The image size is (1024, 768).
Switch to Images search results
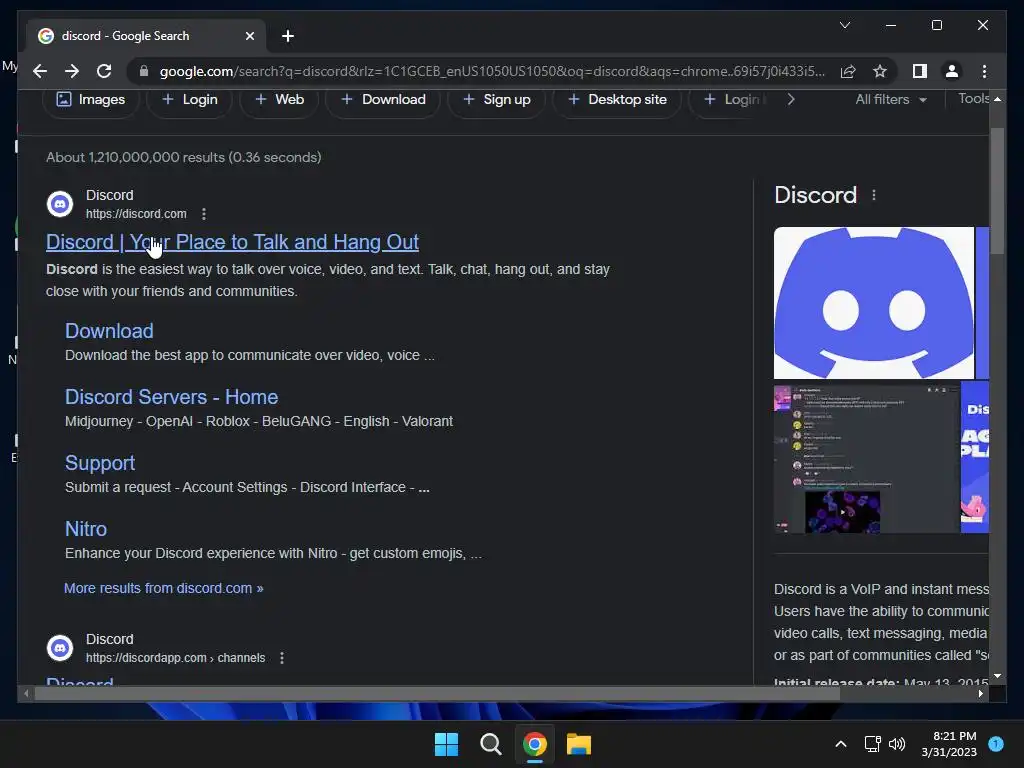pyautogui.click(x=91, y=100)
